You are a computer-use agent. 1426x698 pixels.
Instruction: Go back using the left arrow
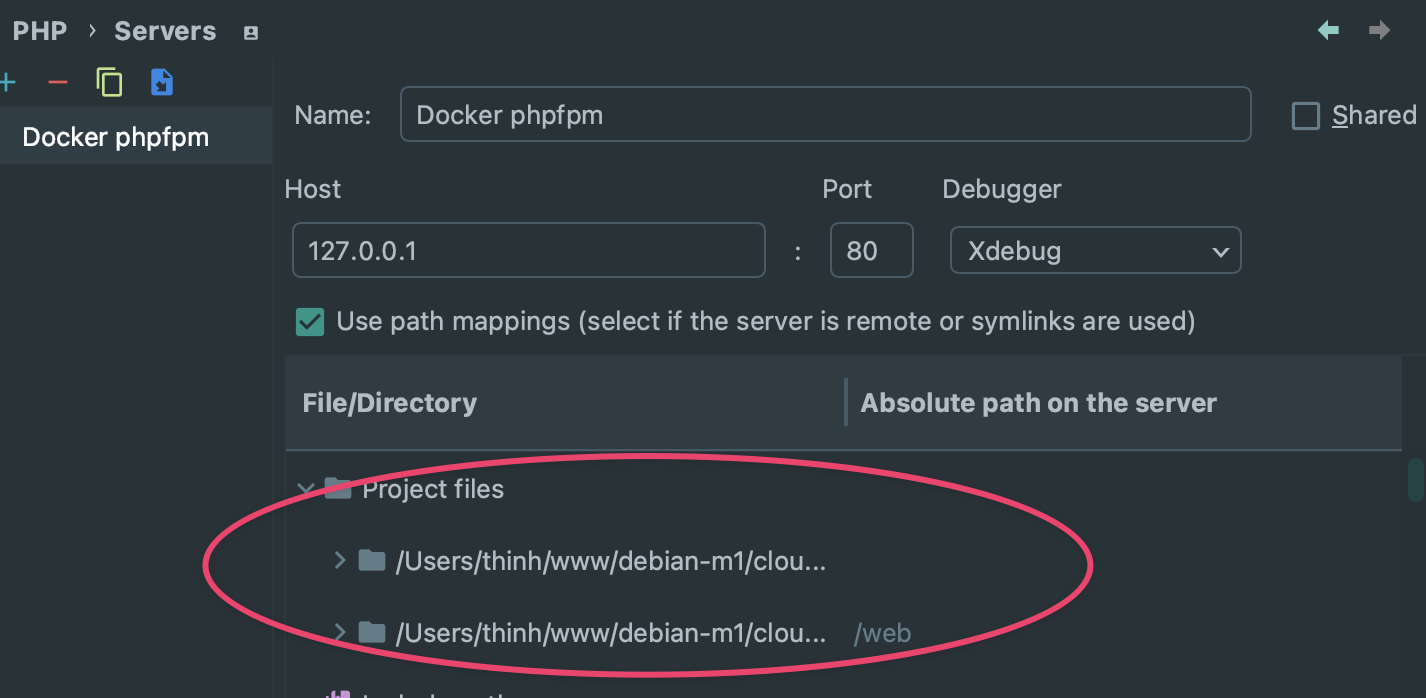point(1328,31)
